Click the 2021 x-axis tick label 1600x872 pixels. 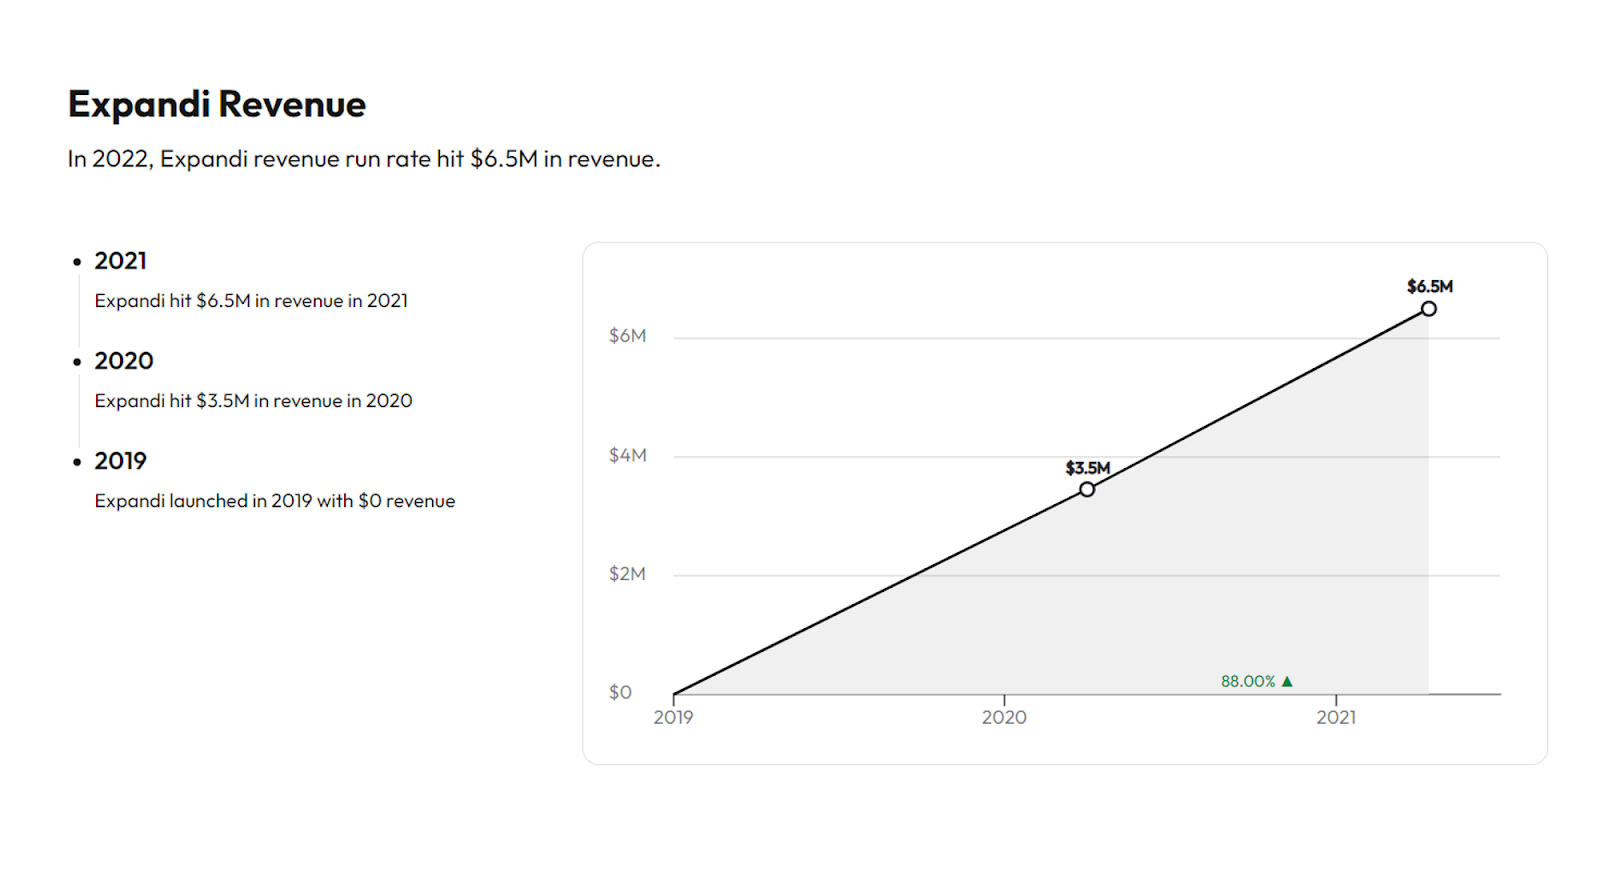point(1336,717)
